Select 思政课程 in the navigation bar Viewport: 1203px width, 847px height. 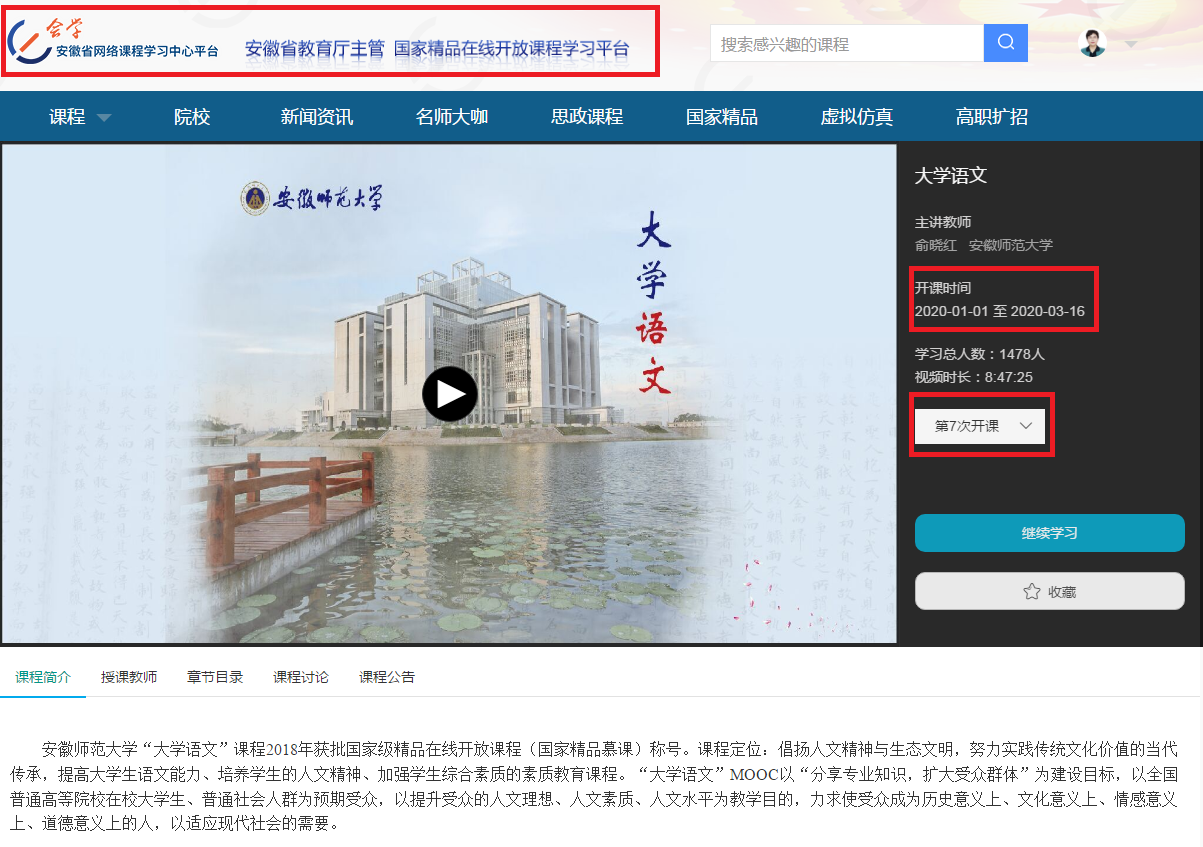click(586, 117)
